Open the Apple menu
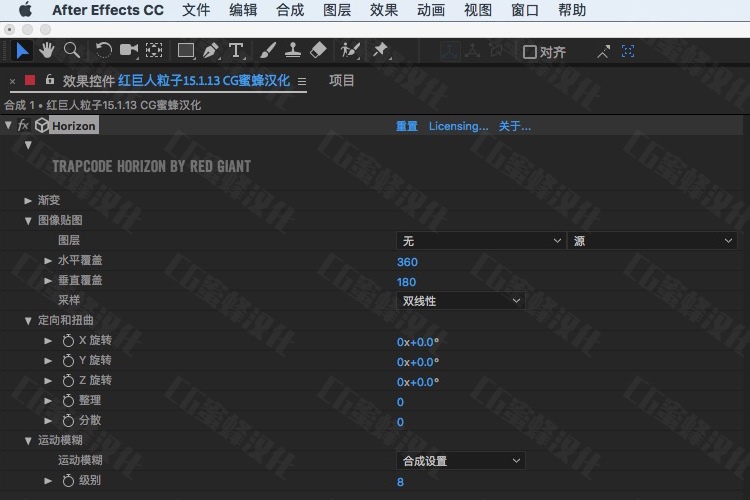The width and height of the screenshot is (750, 500). [25, 10]
